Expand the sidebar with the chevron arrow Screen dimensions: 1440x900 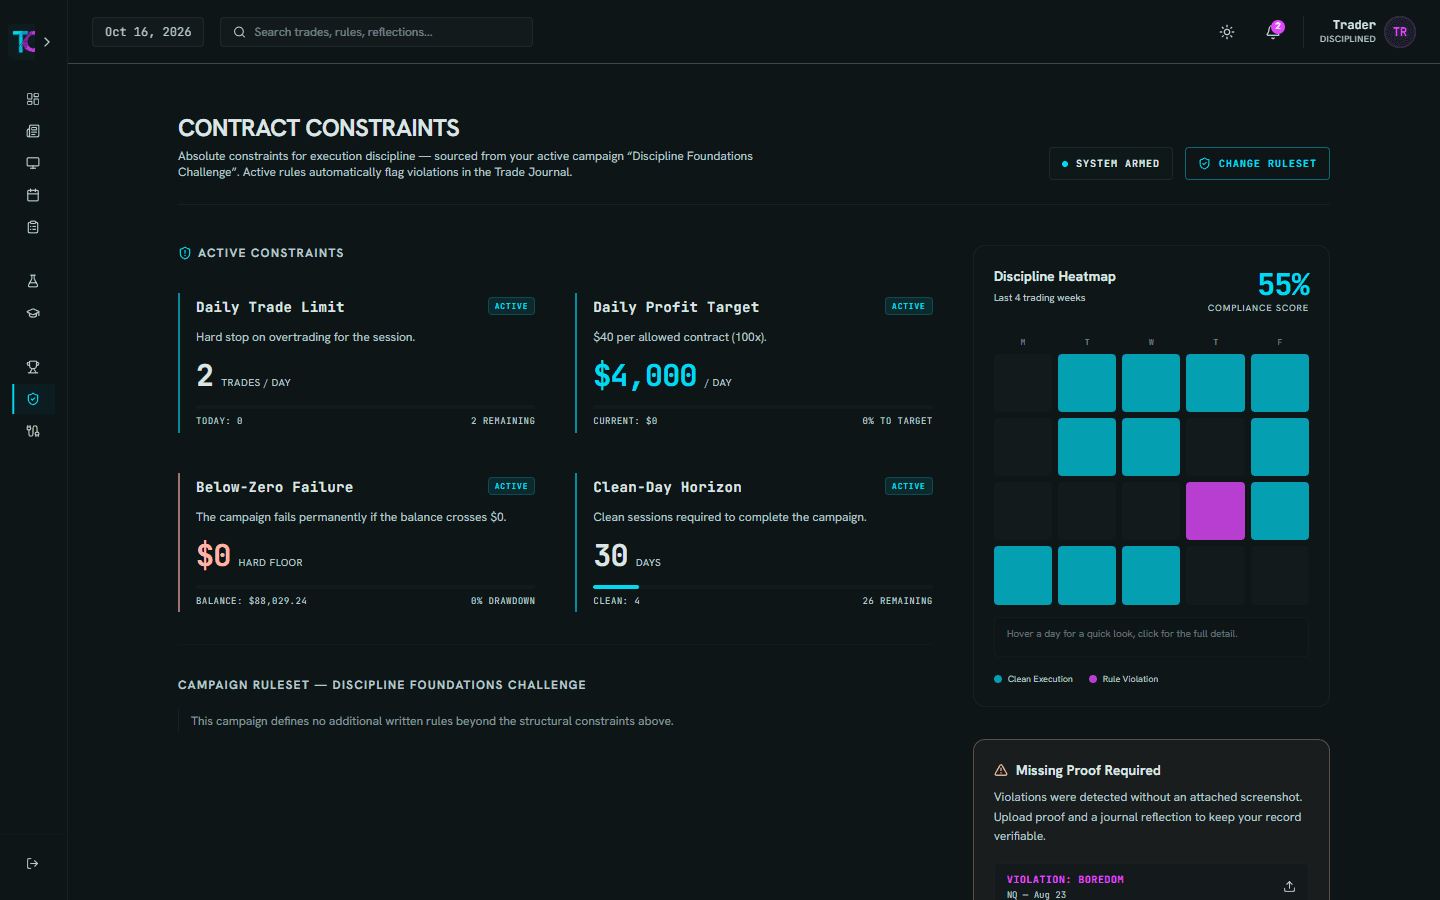[47, 42]
